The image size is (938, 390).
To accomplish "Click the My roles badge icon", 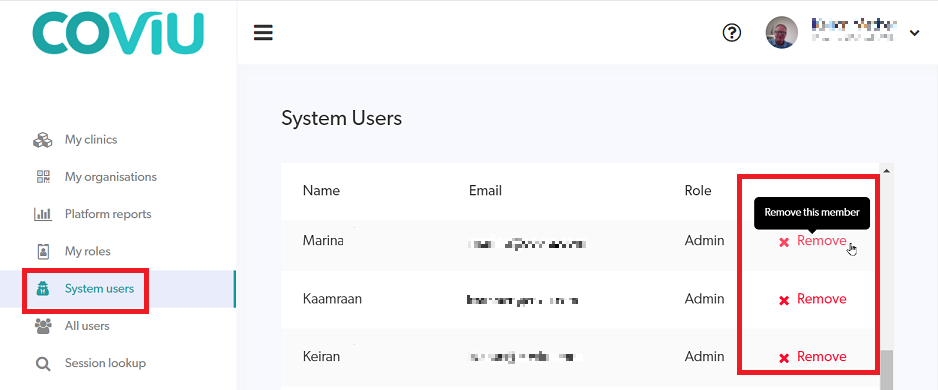I will point(43,251).
